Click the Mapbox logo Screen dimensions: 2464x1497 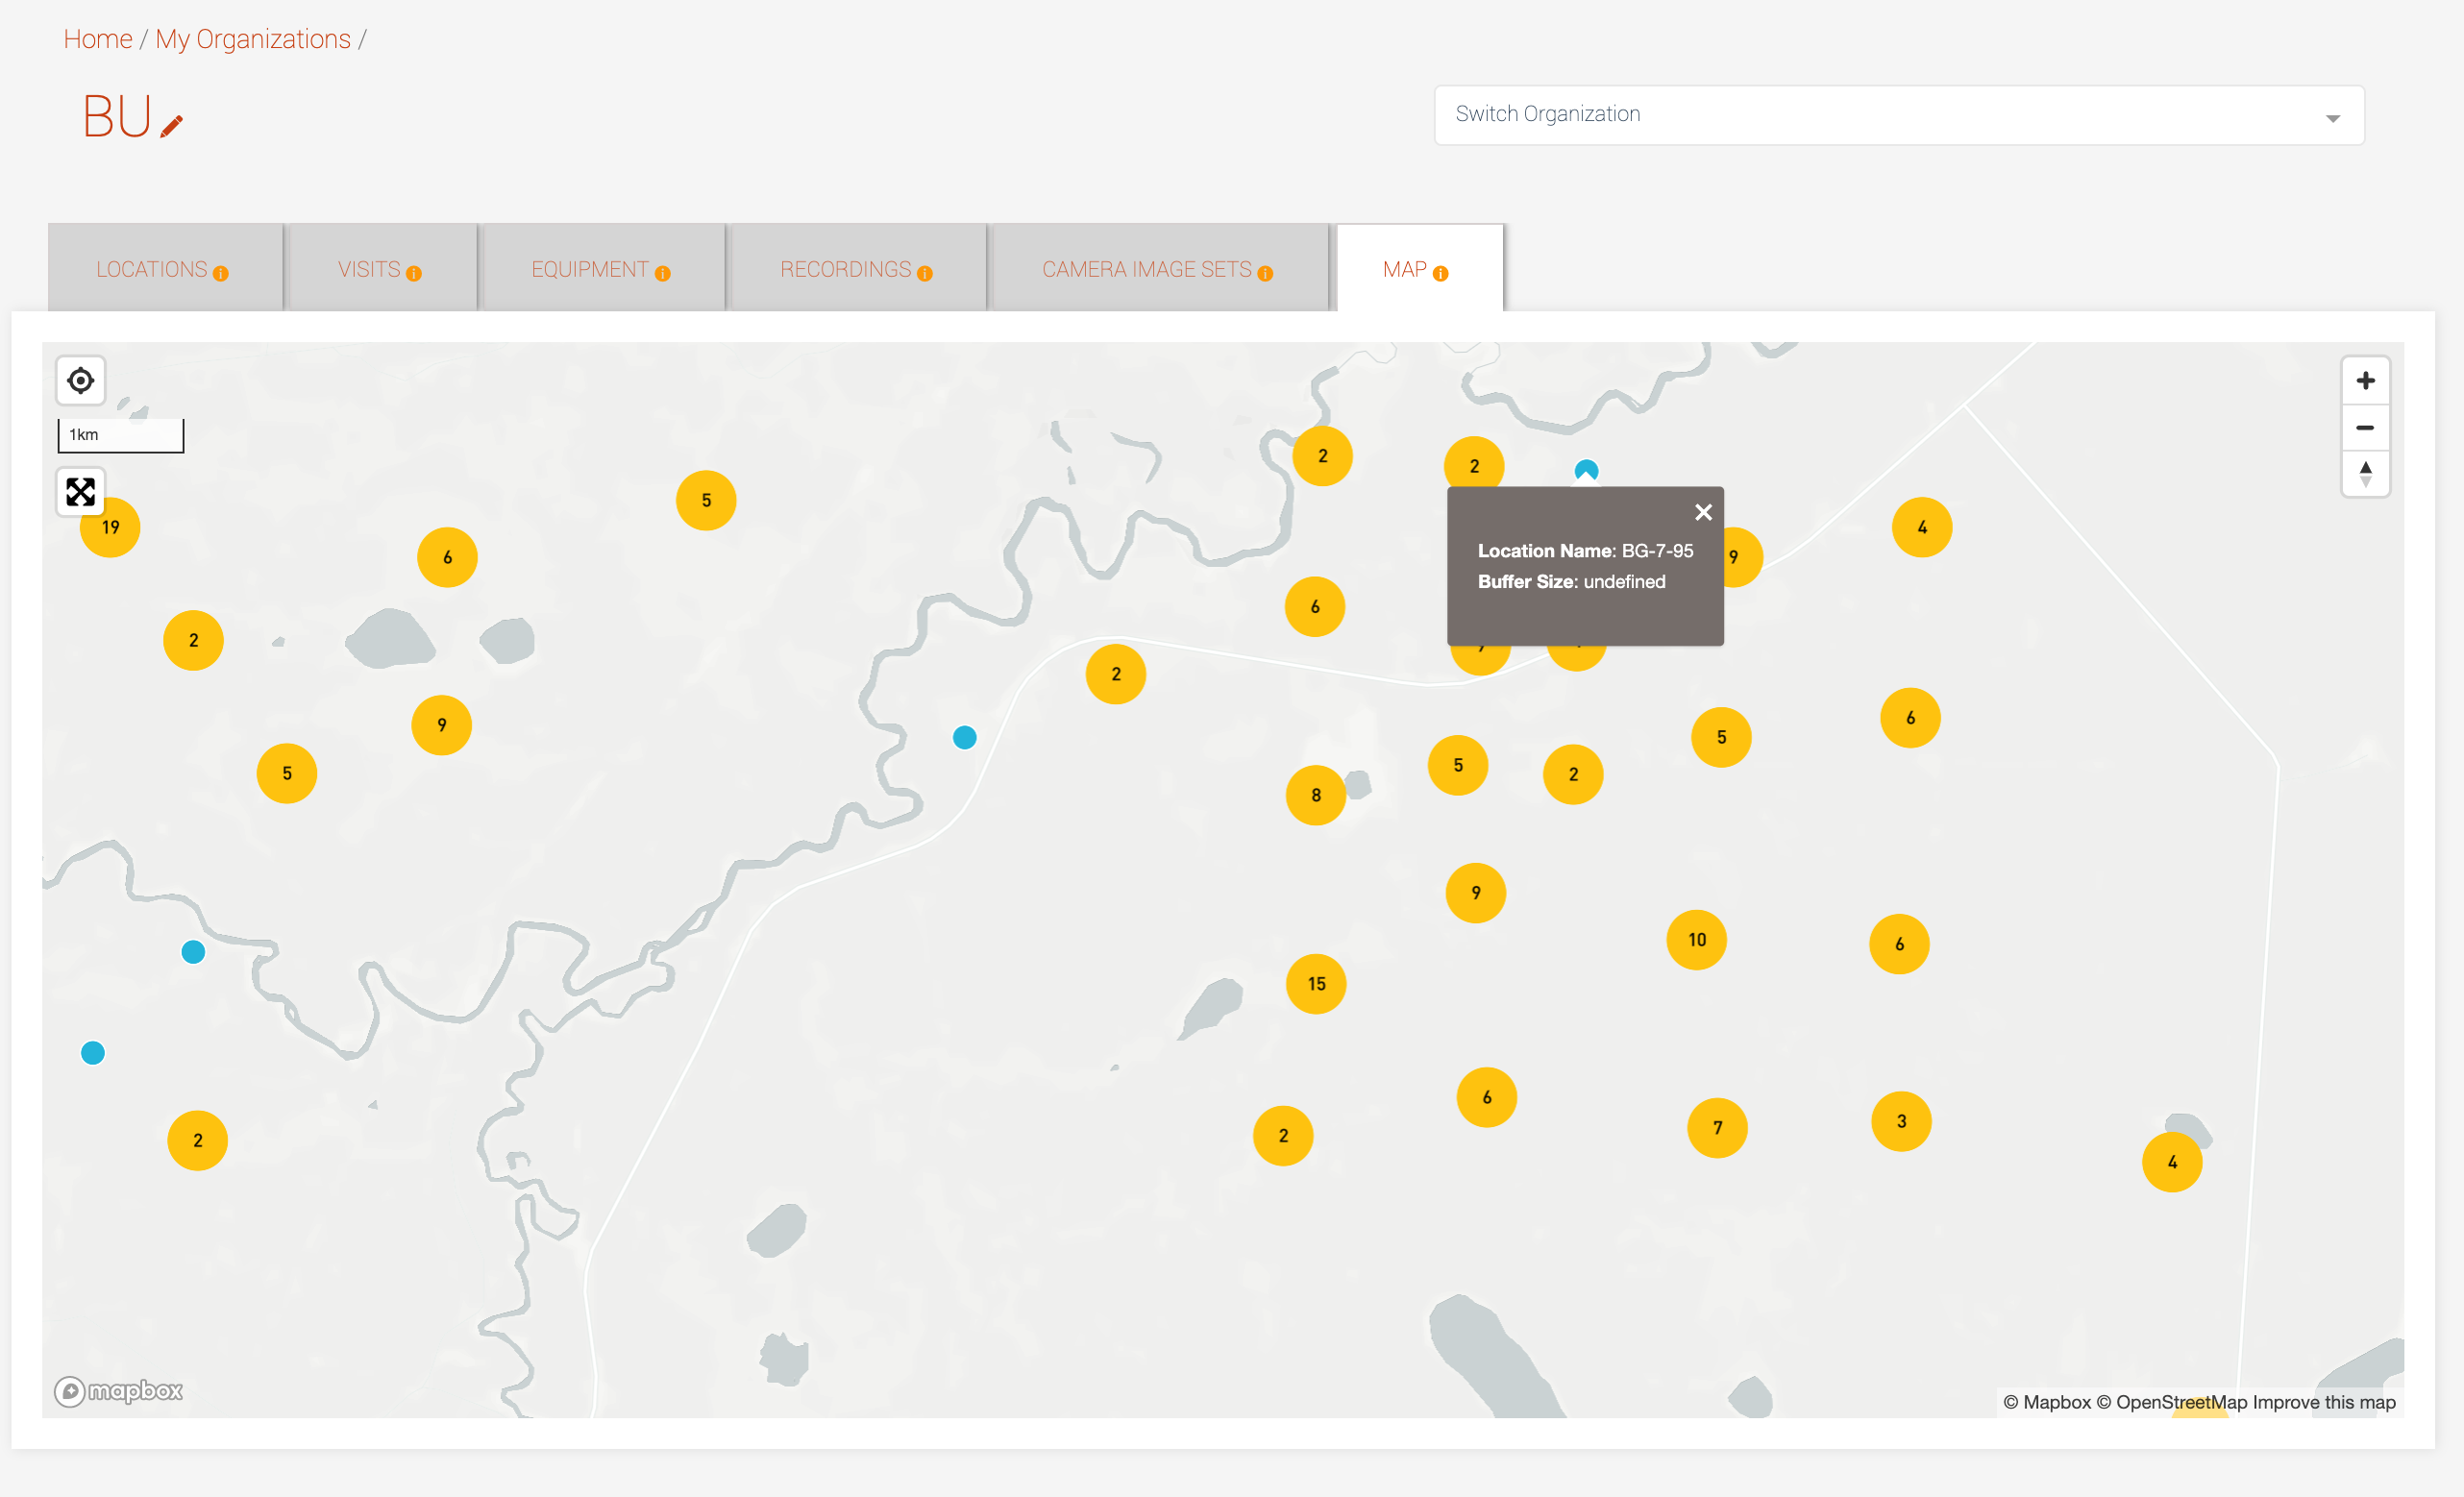(x=118, y=1391)
